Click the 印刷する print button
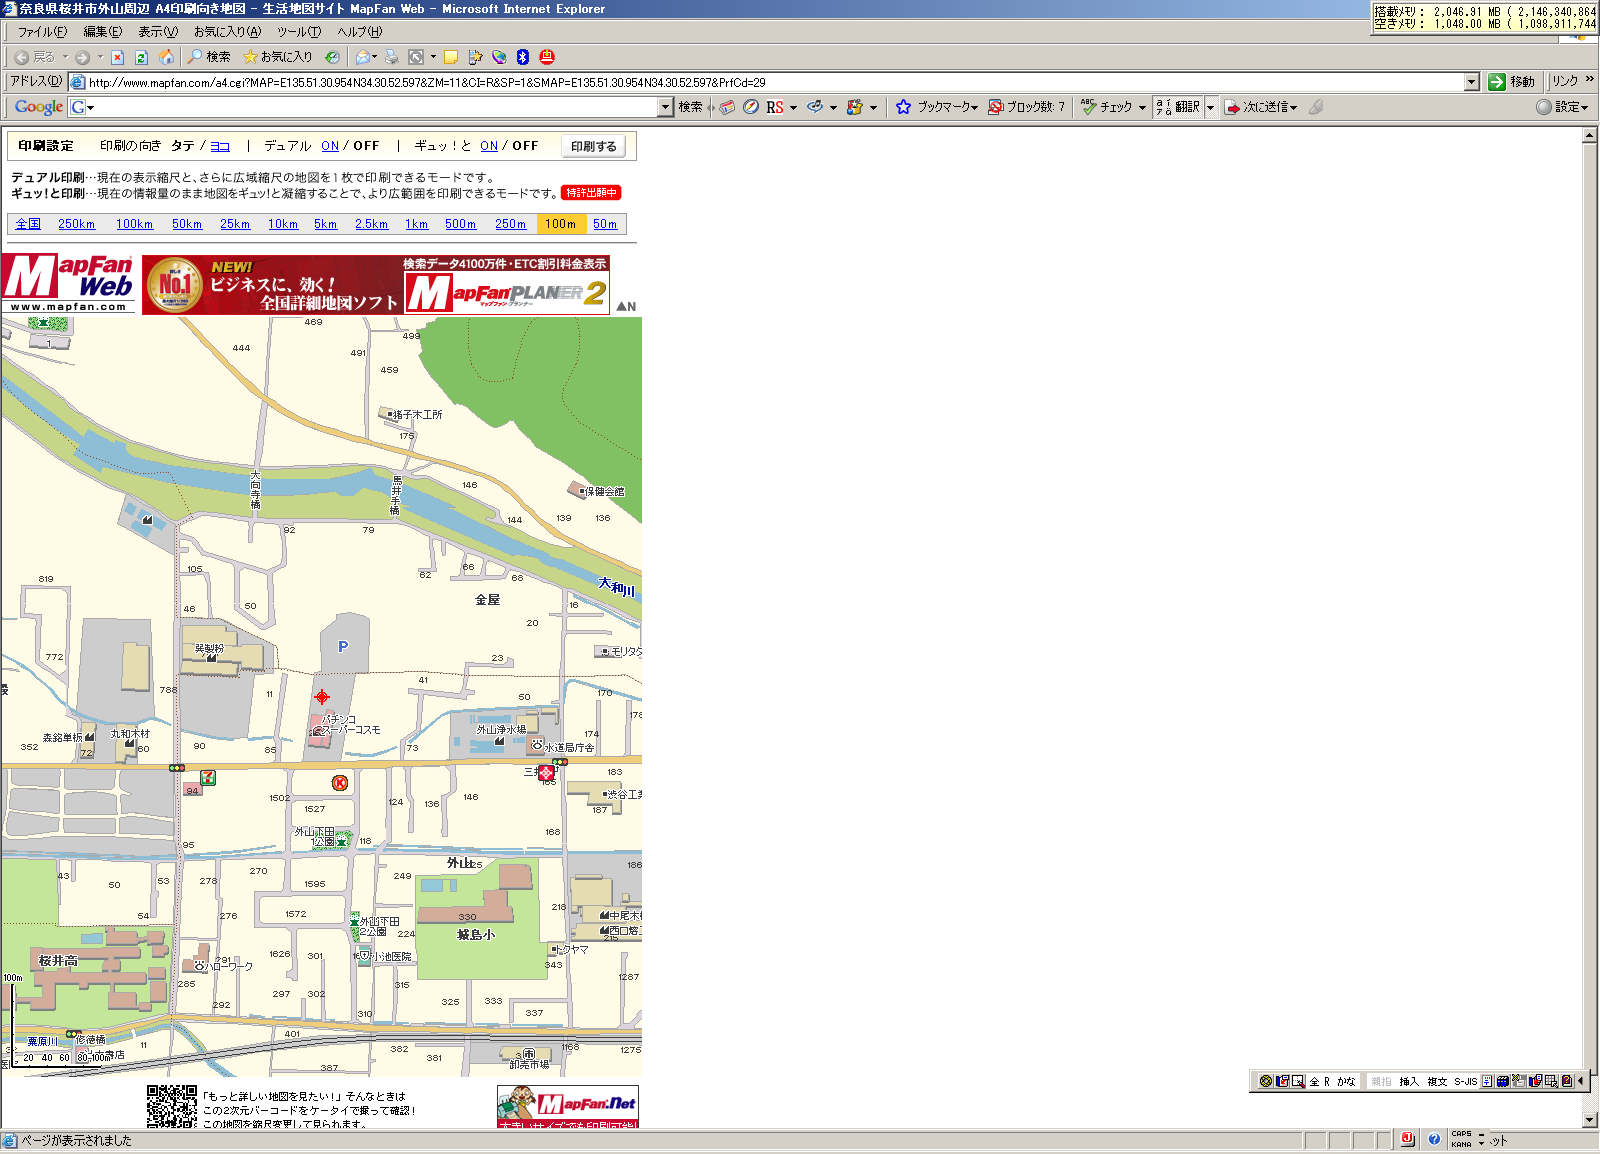 pyautogui.click(x=594, y=146)
